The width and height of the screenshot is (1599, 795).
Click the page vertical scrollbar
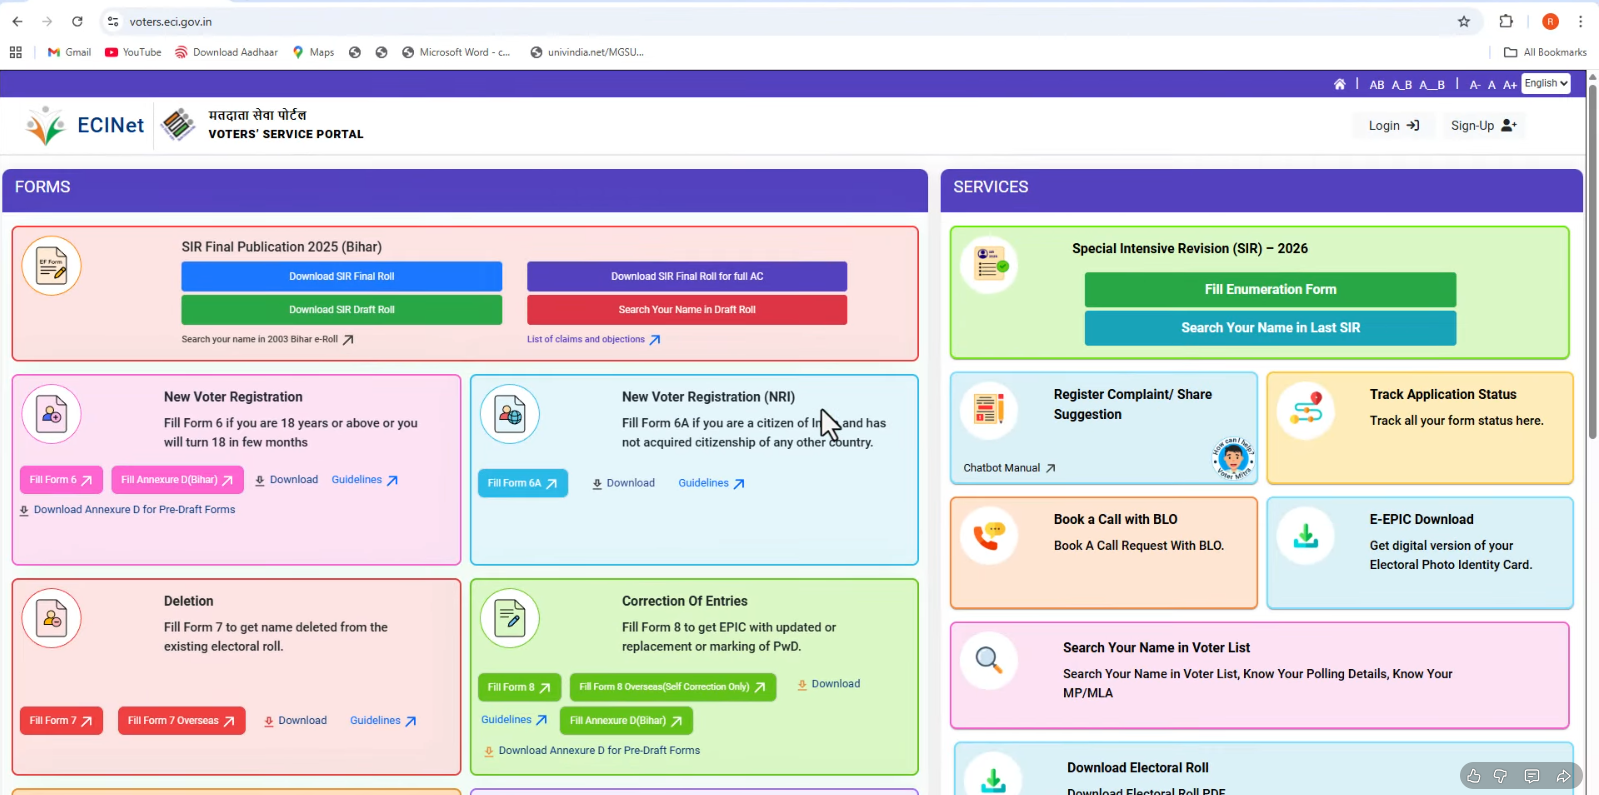point(1592,260)
